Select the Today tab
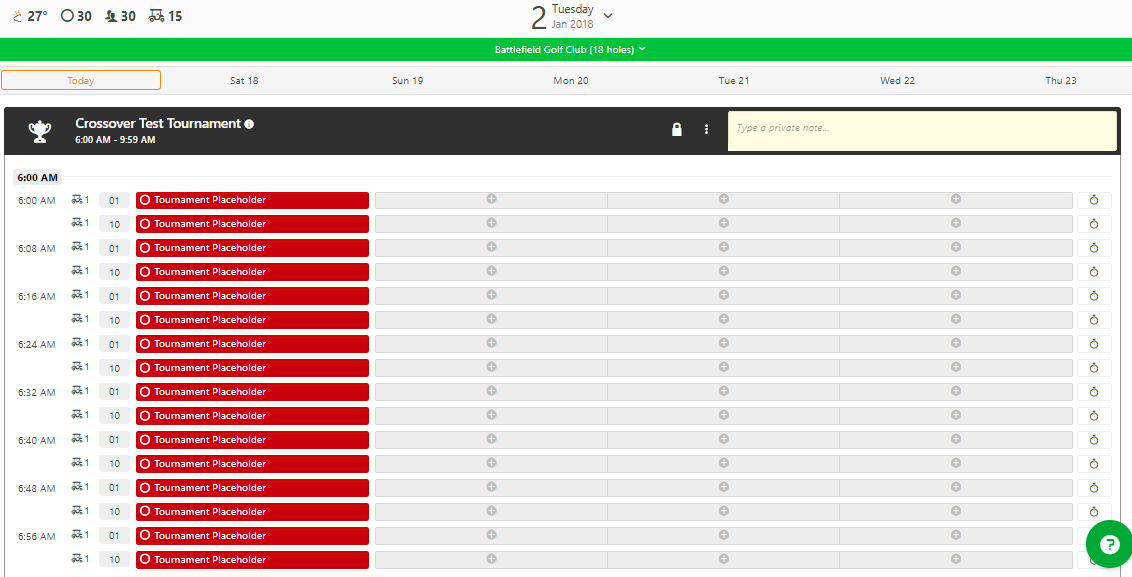This screenshot has width=1132, height=577. coord(81,80)
